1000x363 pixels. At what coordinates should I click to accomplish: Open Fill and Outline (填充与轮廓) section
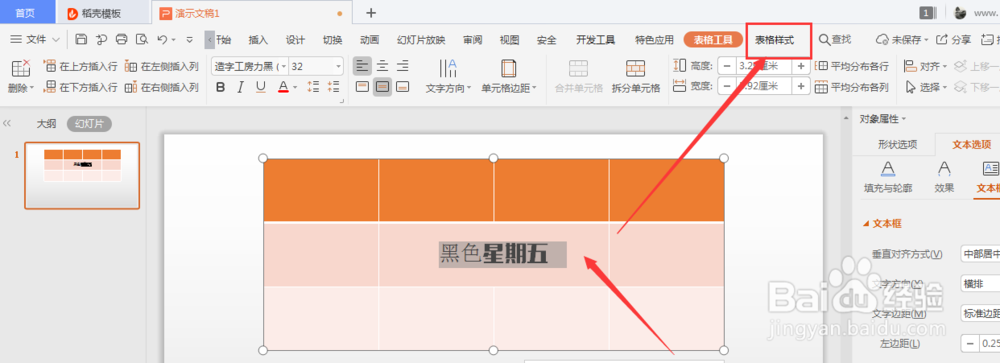[887, 177]
